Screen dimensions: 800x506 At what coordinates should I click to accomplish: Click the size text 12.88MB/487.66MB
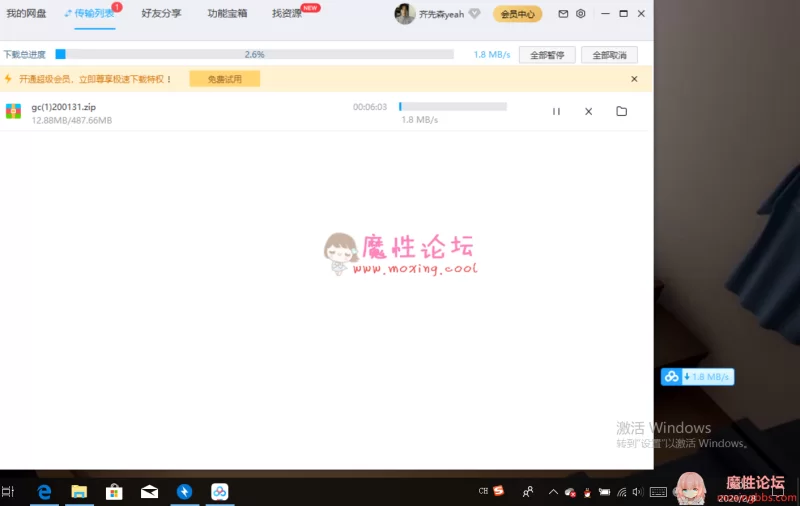[72, 120]
